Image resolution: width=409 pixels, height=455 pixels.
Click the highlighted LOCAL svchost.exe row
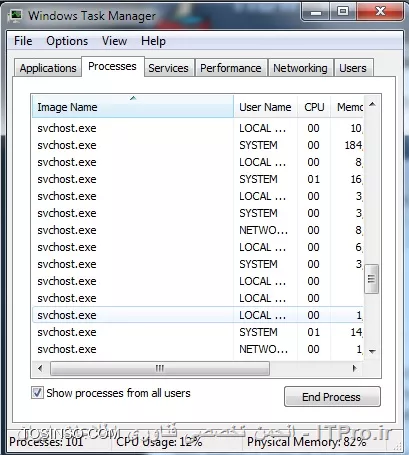click(197, 315)
